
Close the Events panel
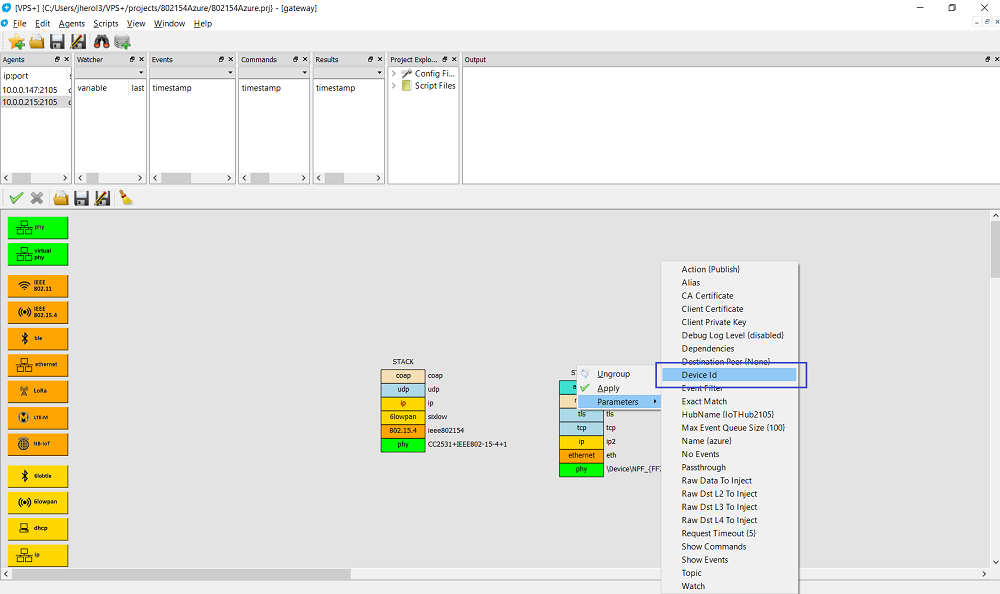pos(230,59)
